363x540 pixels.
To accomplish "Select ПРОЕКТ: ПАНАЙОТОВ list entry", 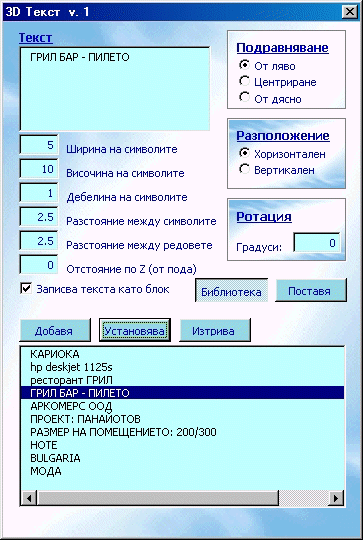I will coord(183,419).
